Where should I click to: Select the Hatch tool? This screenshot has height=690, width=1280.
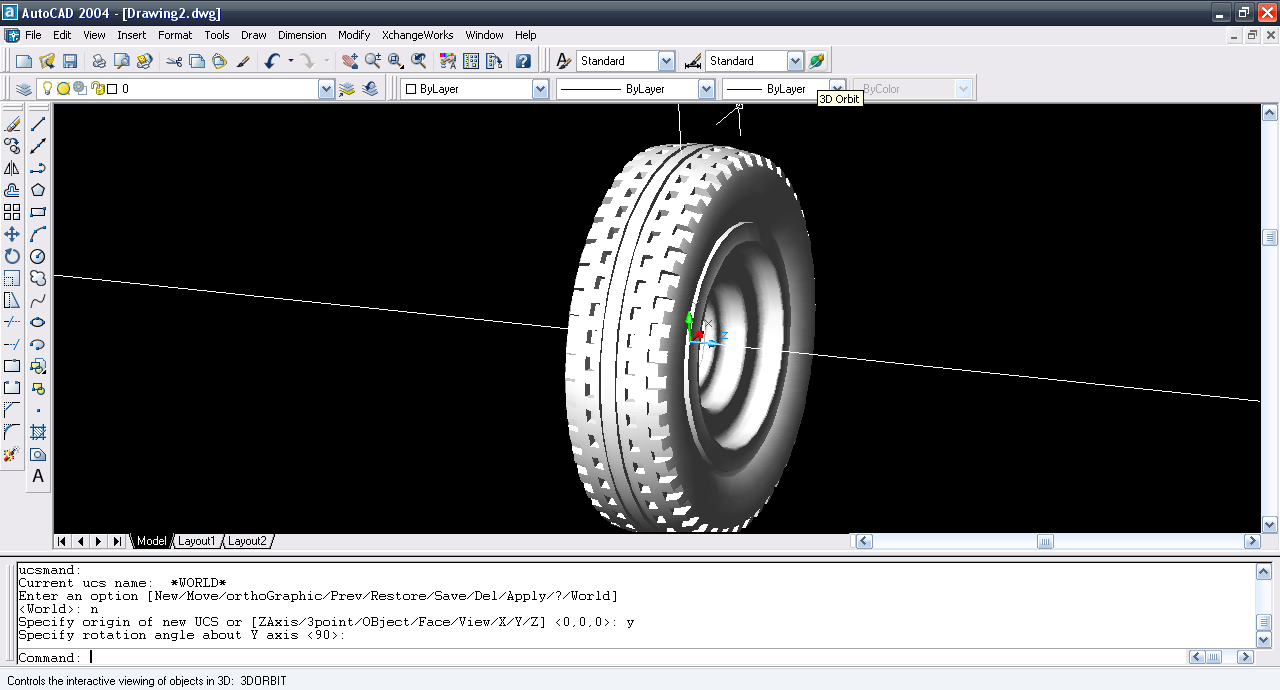pyautogui.click(x=38, y=432)
